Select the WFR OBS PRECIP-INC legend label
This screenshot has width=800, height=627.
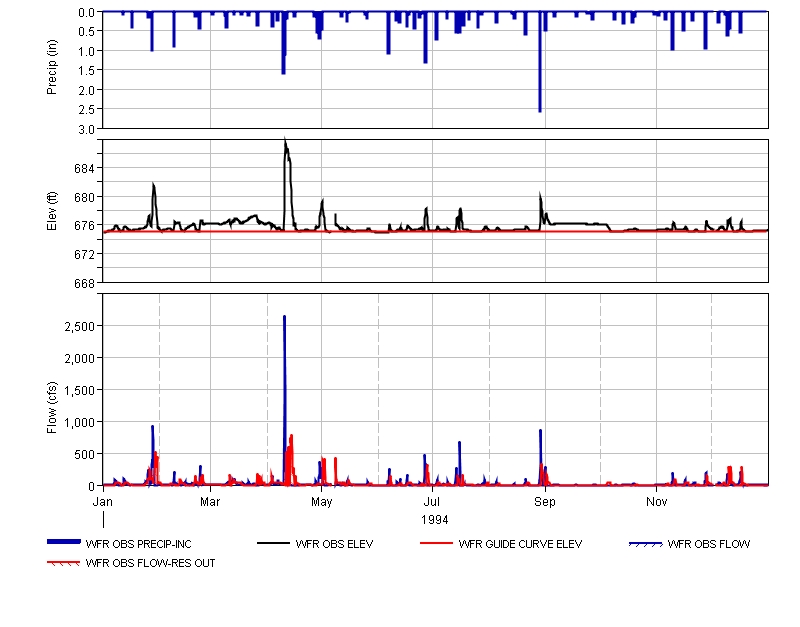[x=136, y=545]
